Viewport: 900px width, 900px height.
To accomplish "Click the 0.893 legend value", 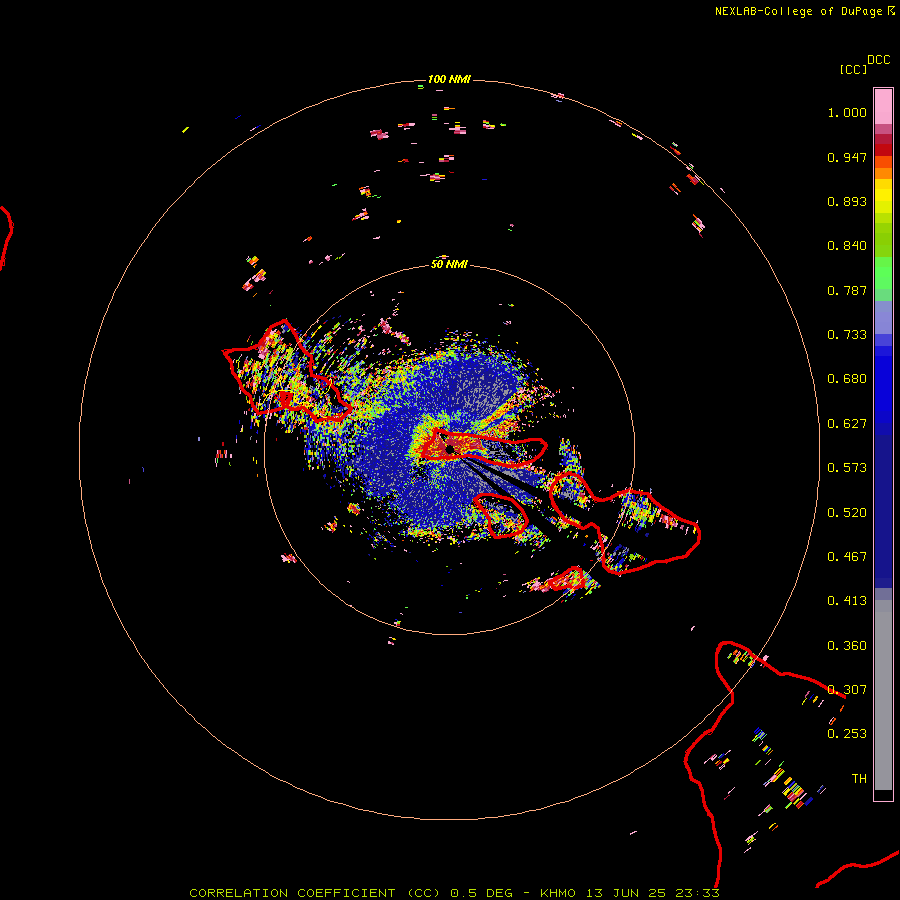I will point(847,201).
